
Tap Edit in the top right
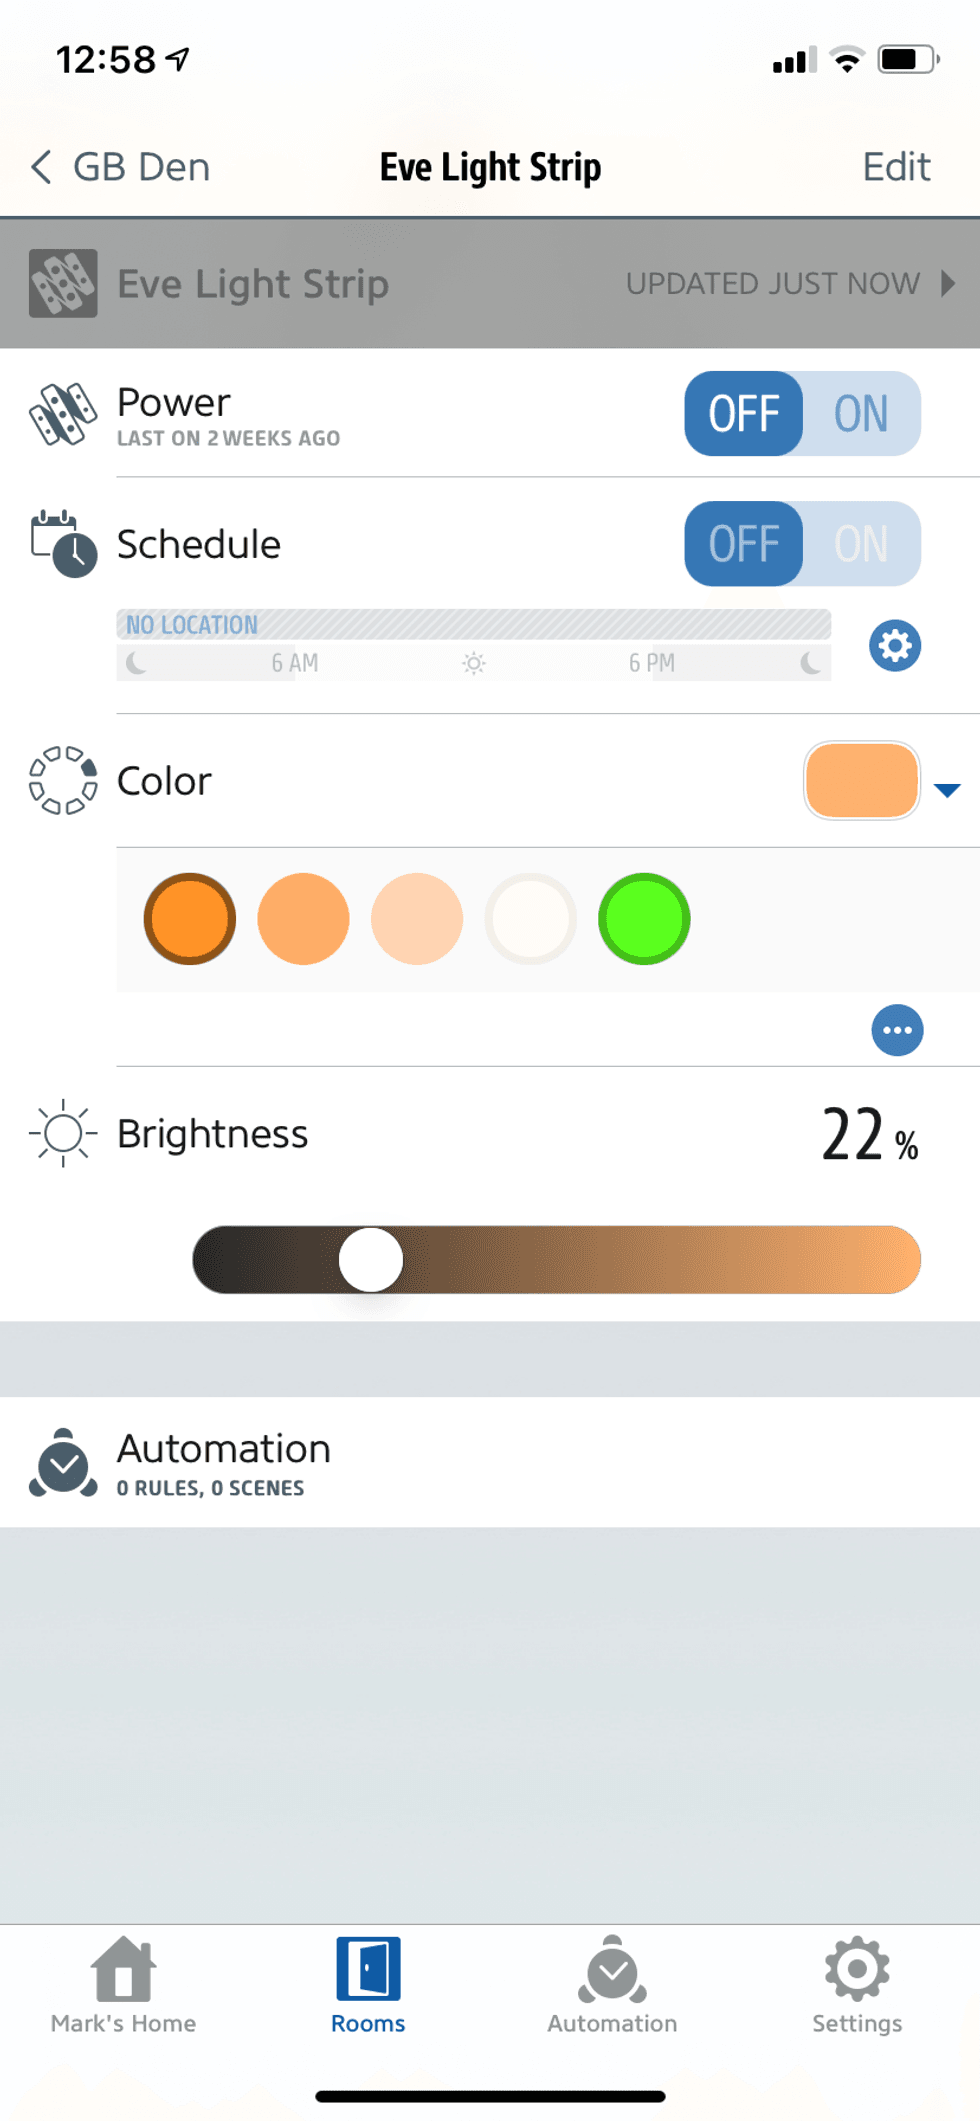[x=895, y=167]
